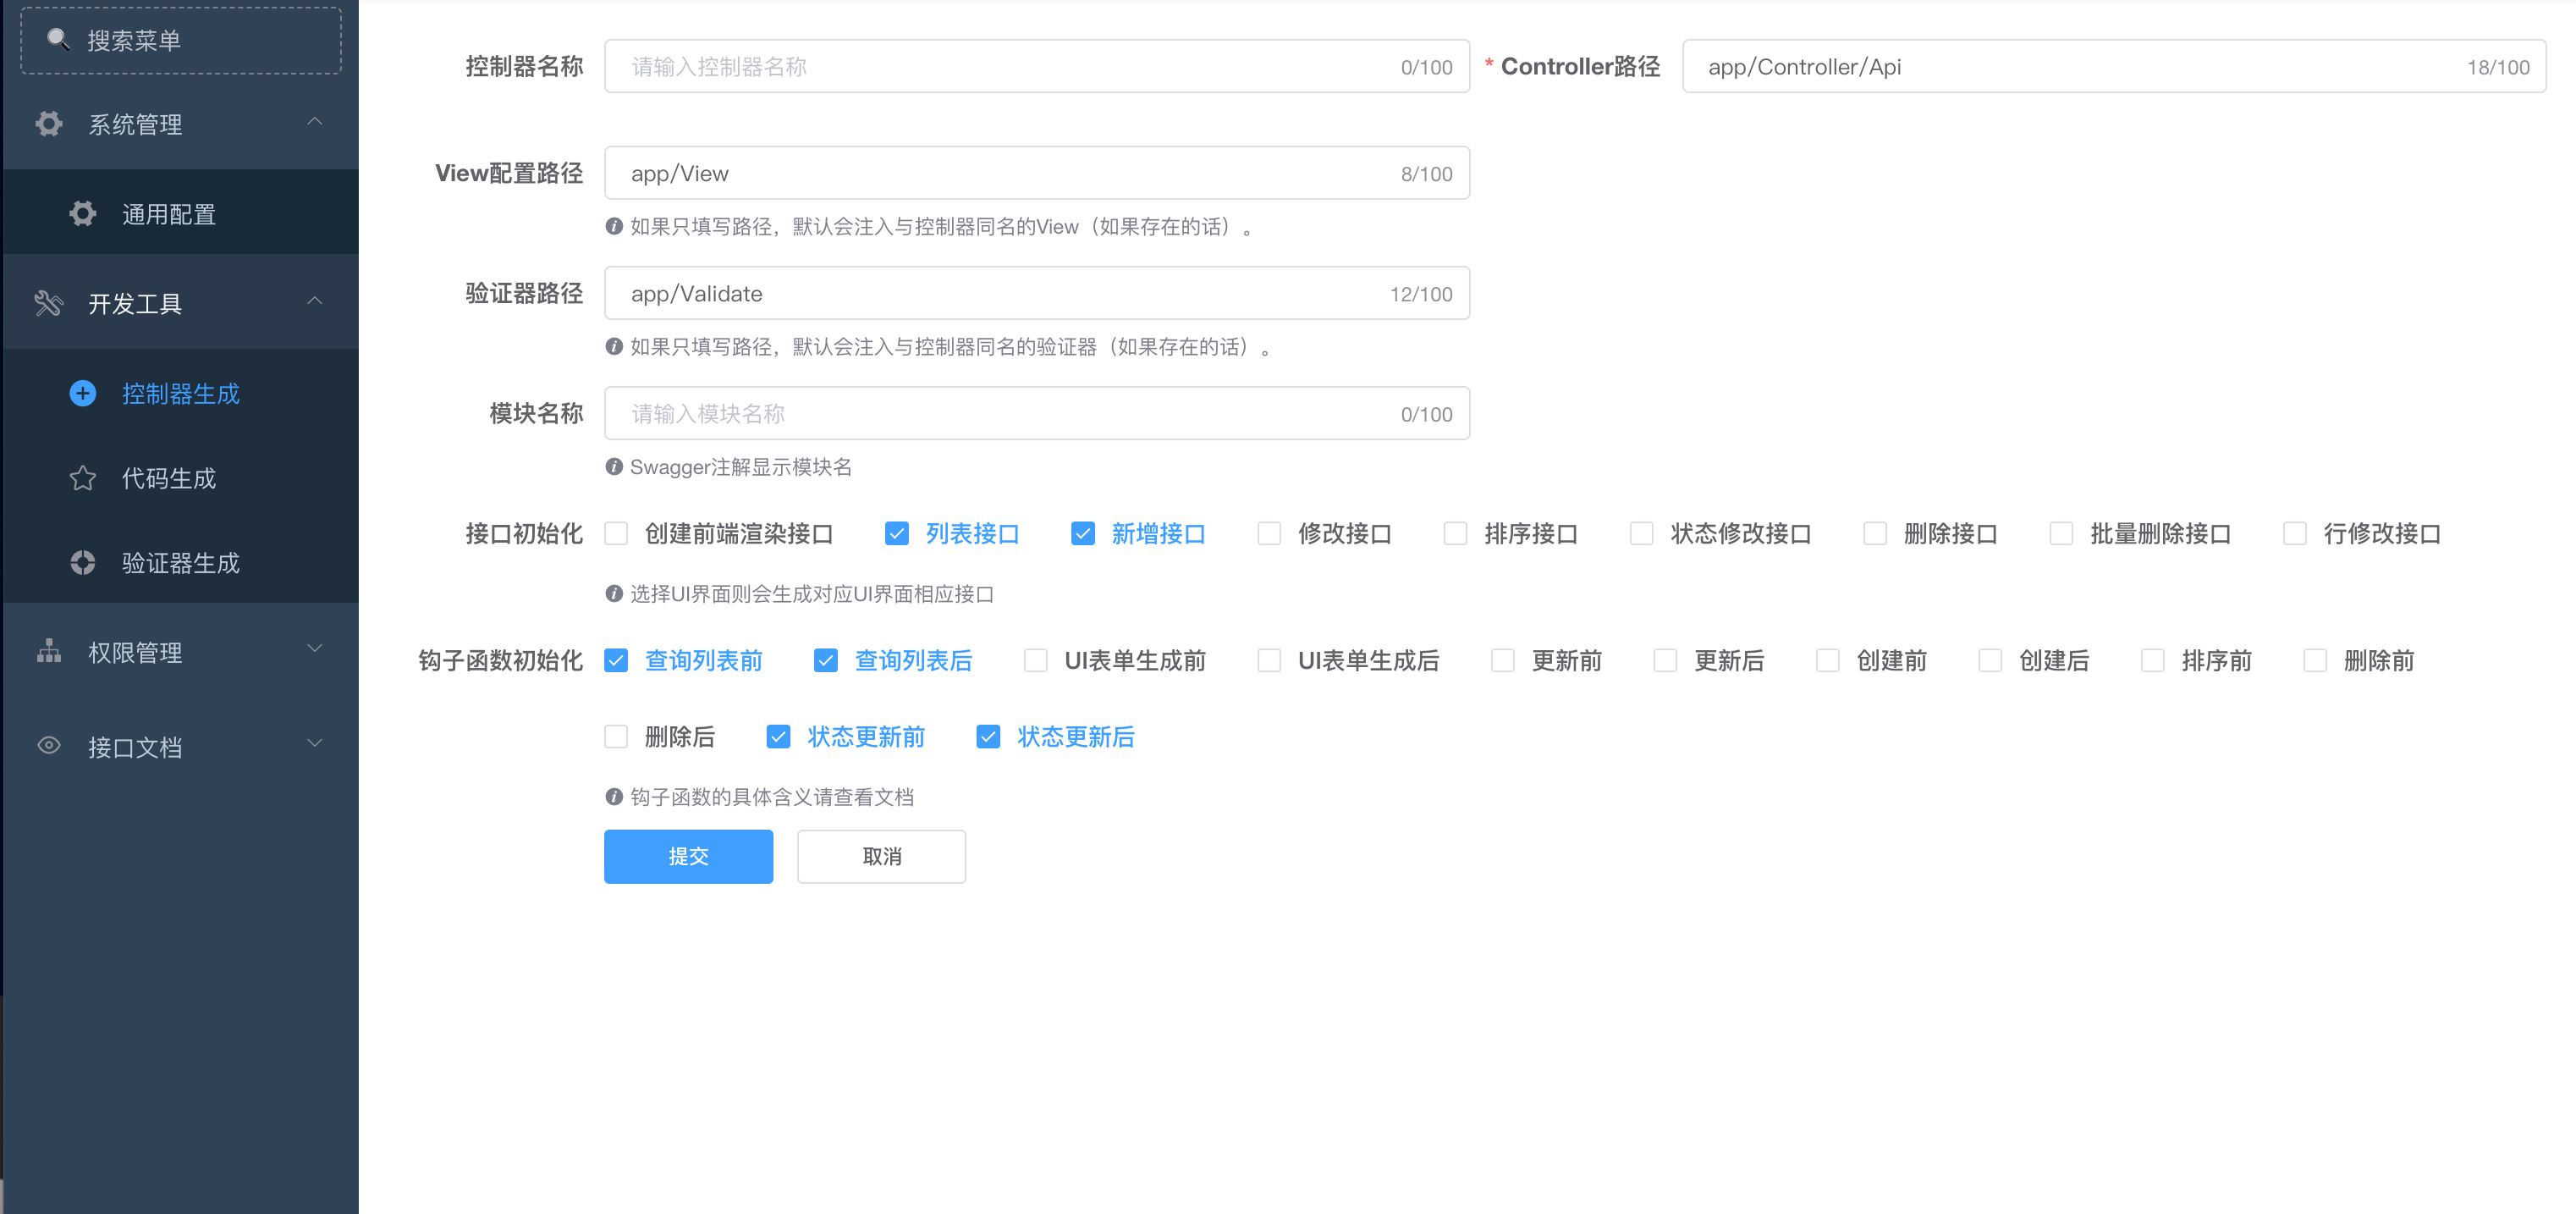The height and width of the screenshot is (1214, 2576).
Task: Open the 代码生成 menu item
Action: [168, 478]
